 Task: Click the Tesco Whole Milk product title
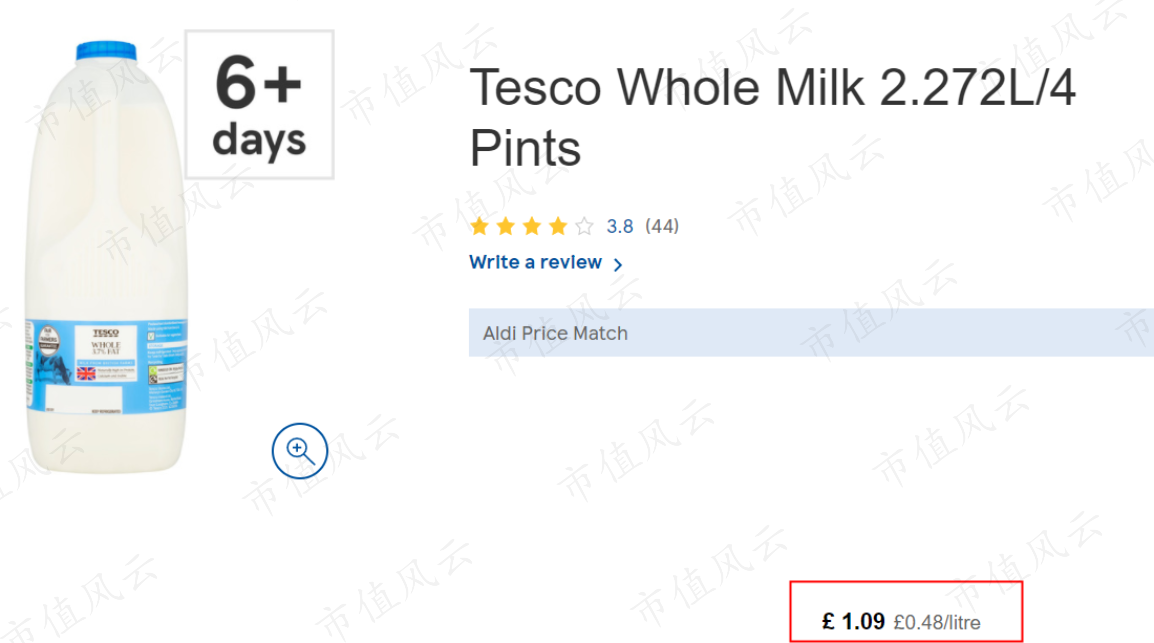(x=773, y=117)
